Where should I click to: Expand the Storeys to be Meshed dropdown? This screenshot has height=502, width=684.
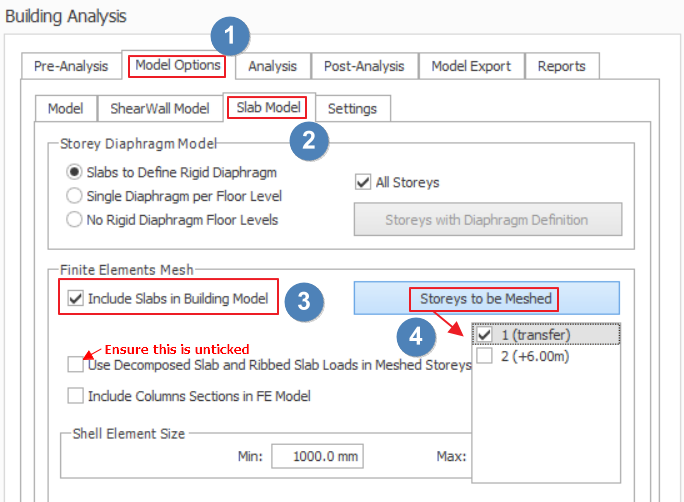click(486, 298)
